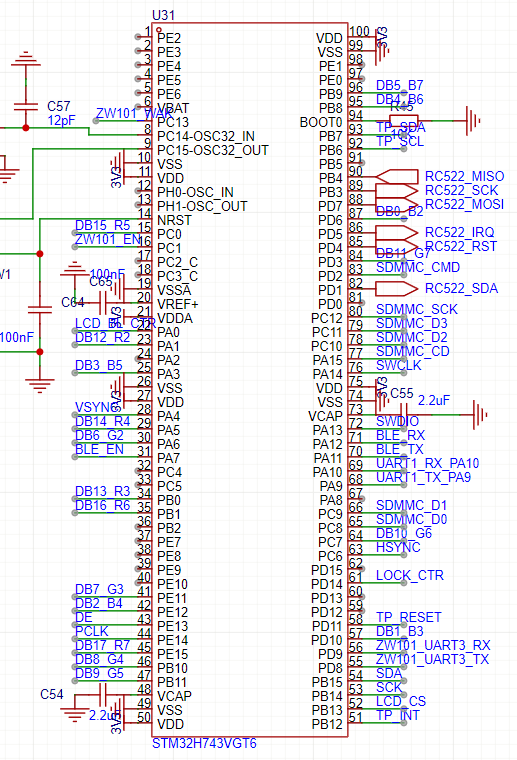
Task: Select the DB9_G5 net label
Action: pyautogui.click(x=99, y=674)
